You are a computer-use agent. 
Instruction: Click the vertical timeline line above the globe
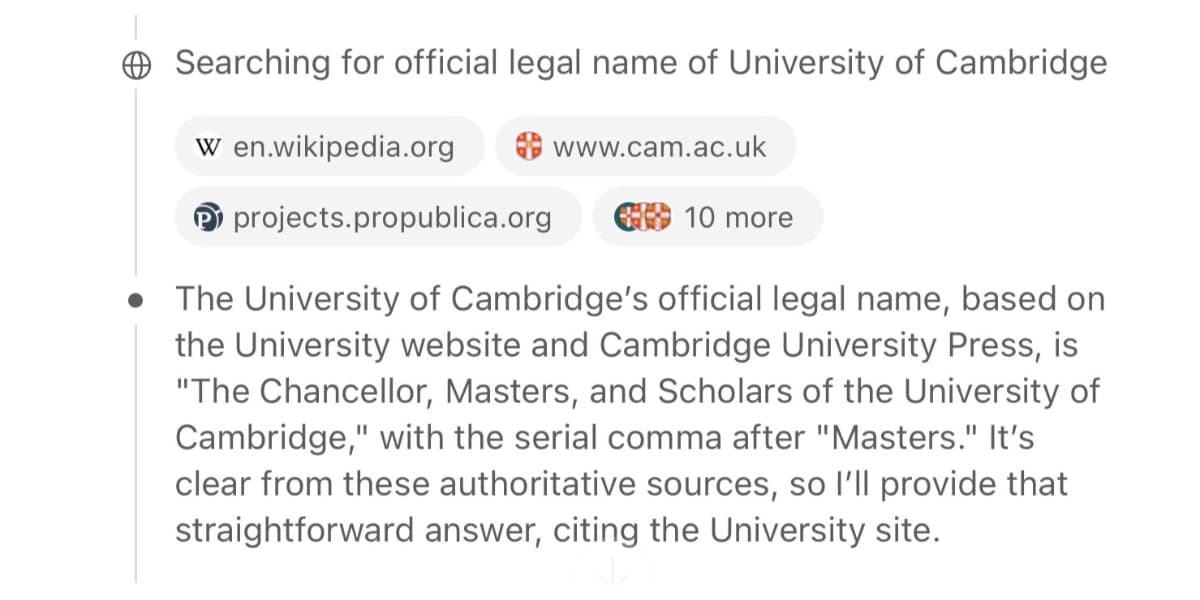coord(136,30)
